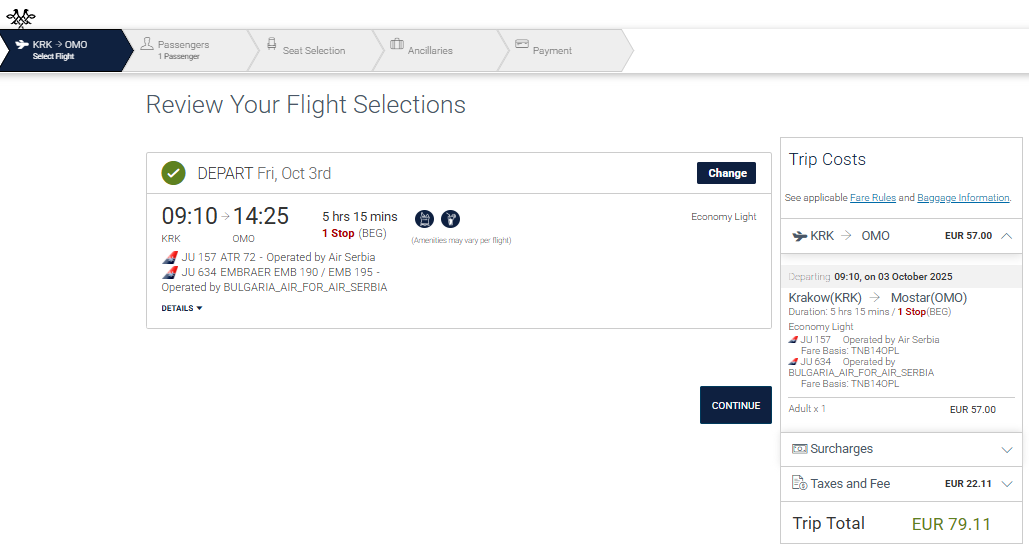1029x547 pixels.
Task: Expand the flight DETAILS dropdown
Action: pyautogui.click(x=182, y=308)
